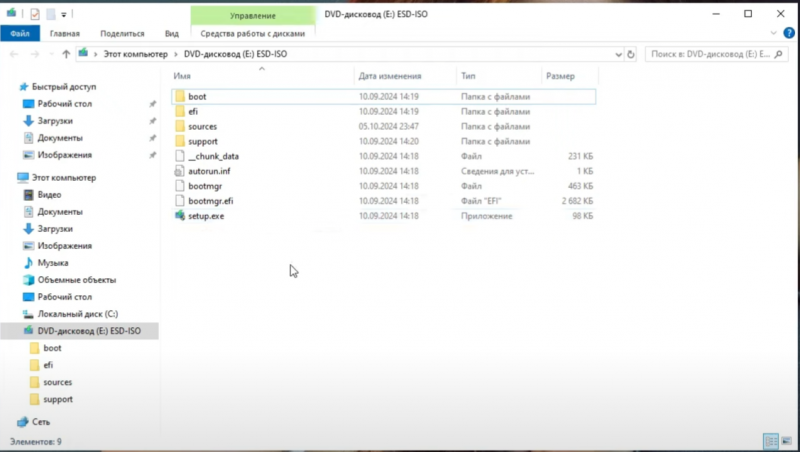The height and width of the screenshot is (452, 800).
Task: Go back using the Back arrow
Action: (14, 54)
